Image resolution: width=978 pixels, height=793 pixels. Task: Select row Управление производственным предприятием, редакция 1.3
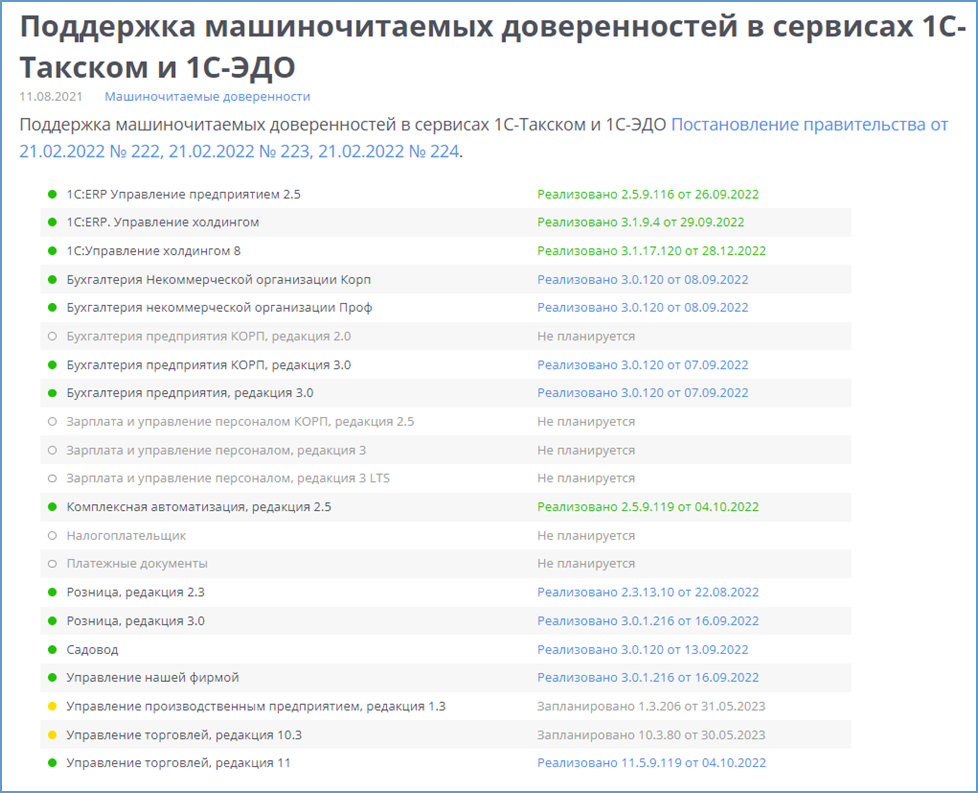(x=446, y=706)
